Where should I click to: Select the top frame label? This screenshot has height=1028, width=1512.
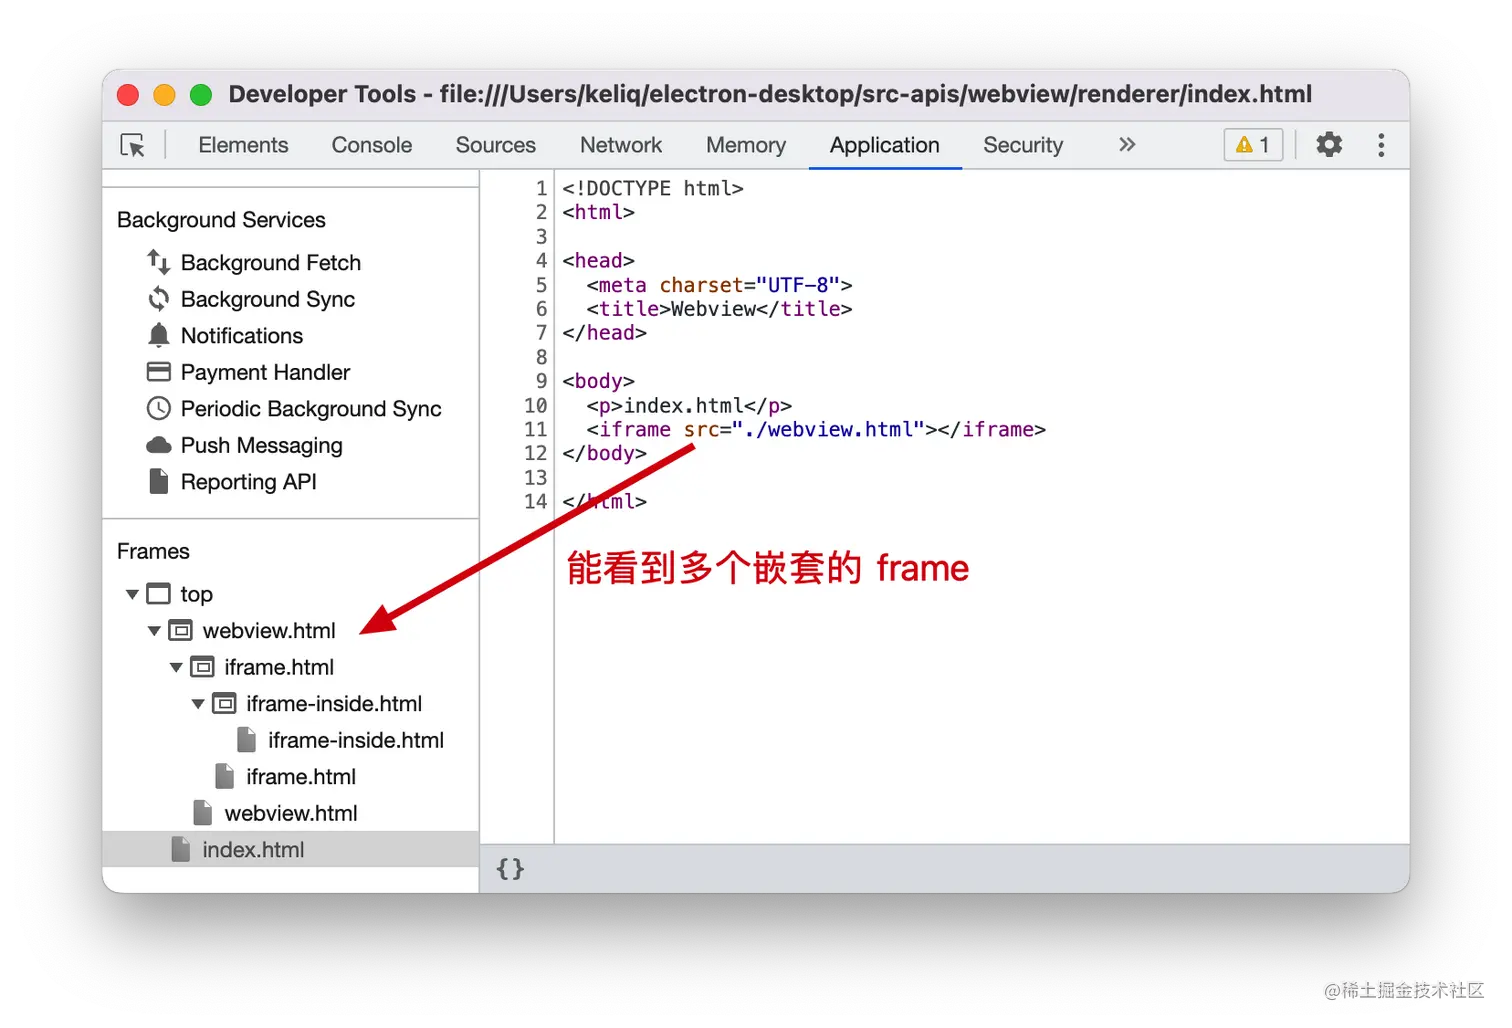coord(197,594)
